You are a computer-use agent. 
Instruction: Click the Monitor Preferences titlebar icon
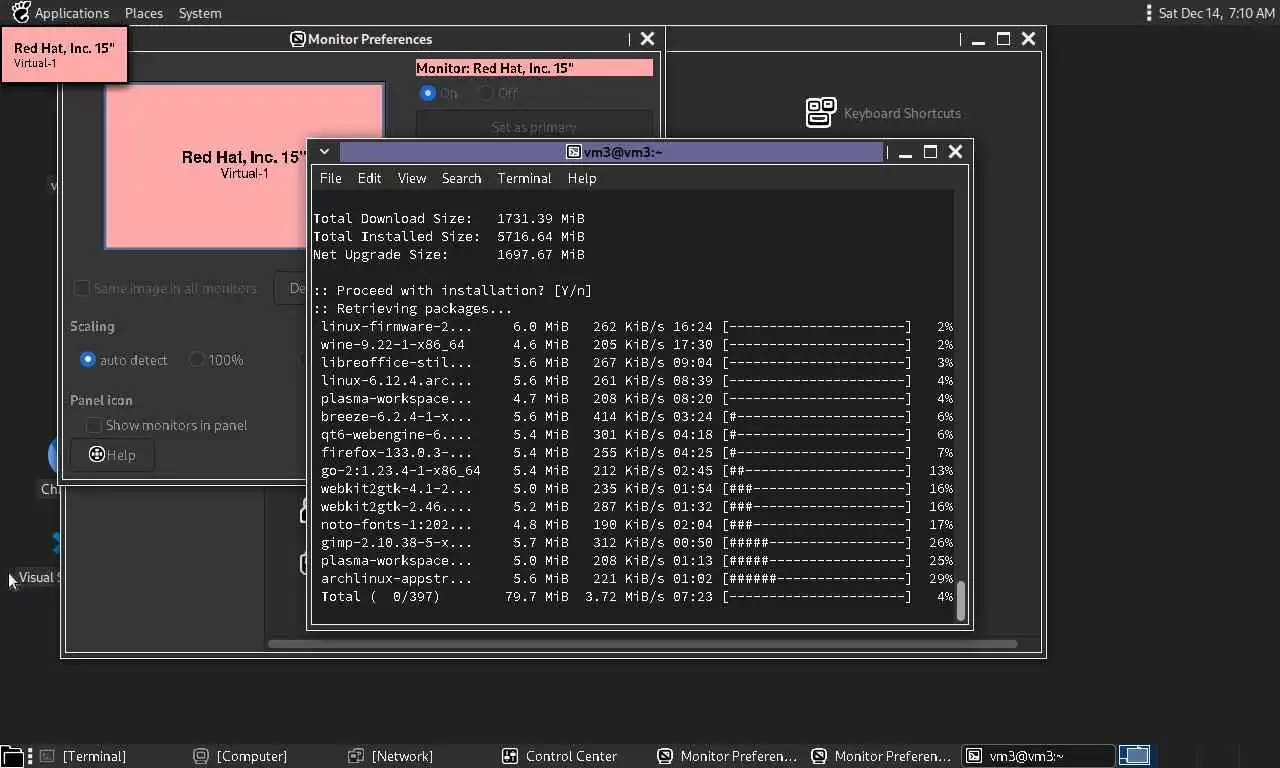pyautogui.click(x=297, y=39)
